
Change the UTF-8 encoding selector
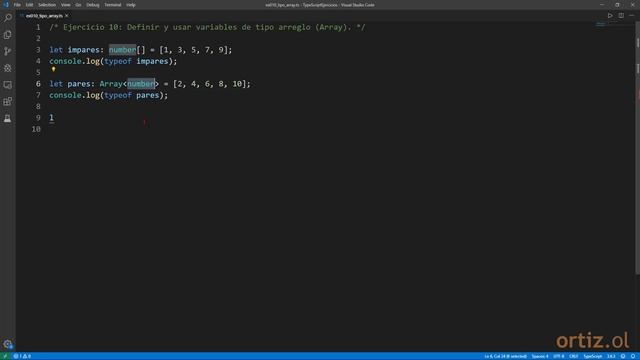point(559,356)
